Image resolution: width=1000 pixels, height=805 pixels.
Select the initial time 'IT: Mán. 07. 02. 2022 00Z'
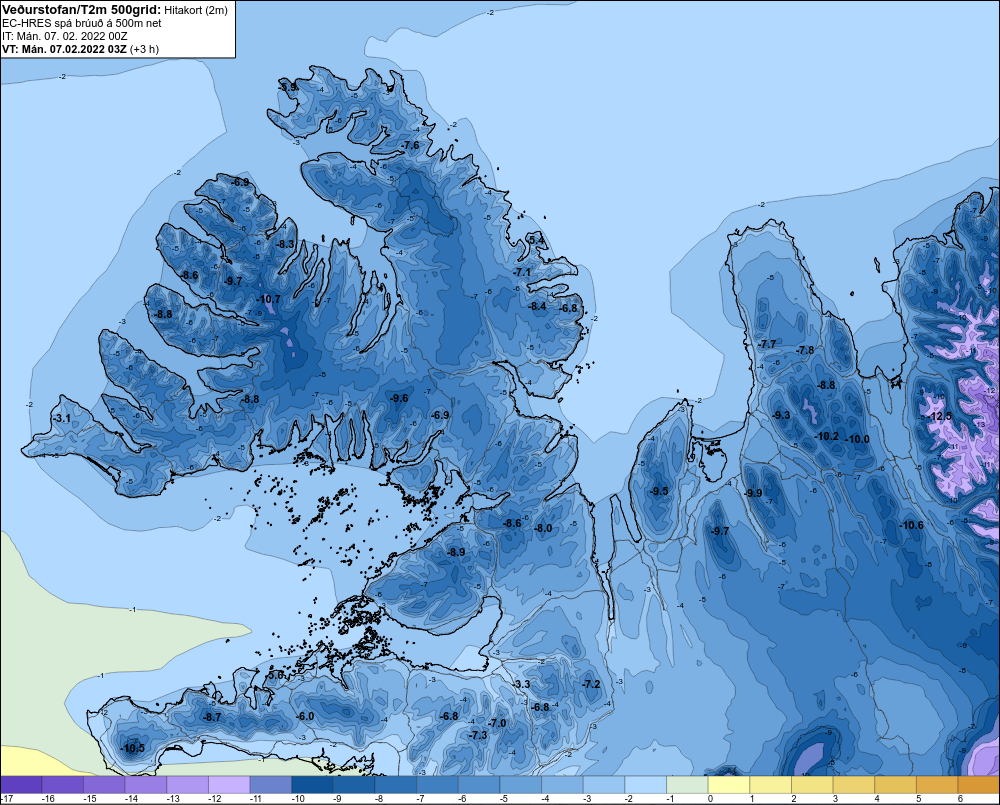64,36
